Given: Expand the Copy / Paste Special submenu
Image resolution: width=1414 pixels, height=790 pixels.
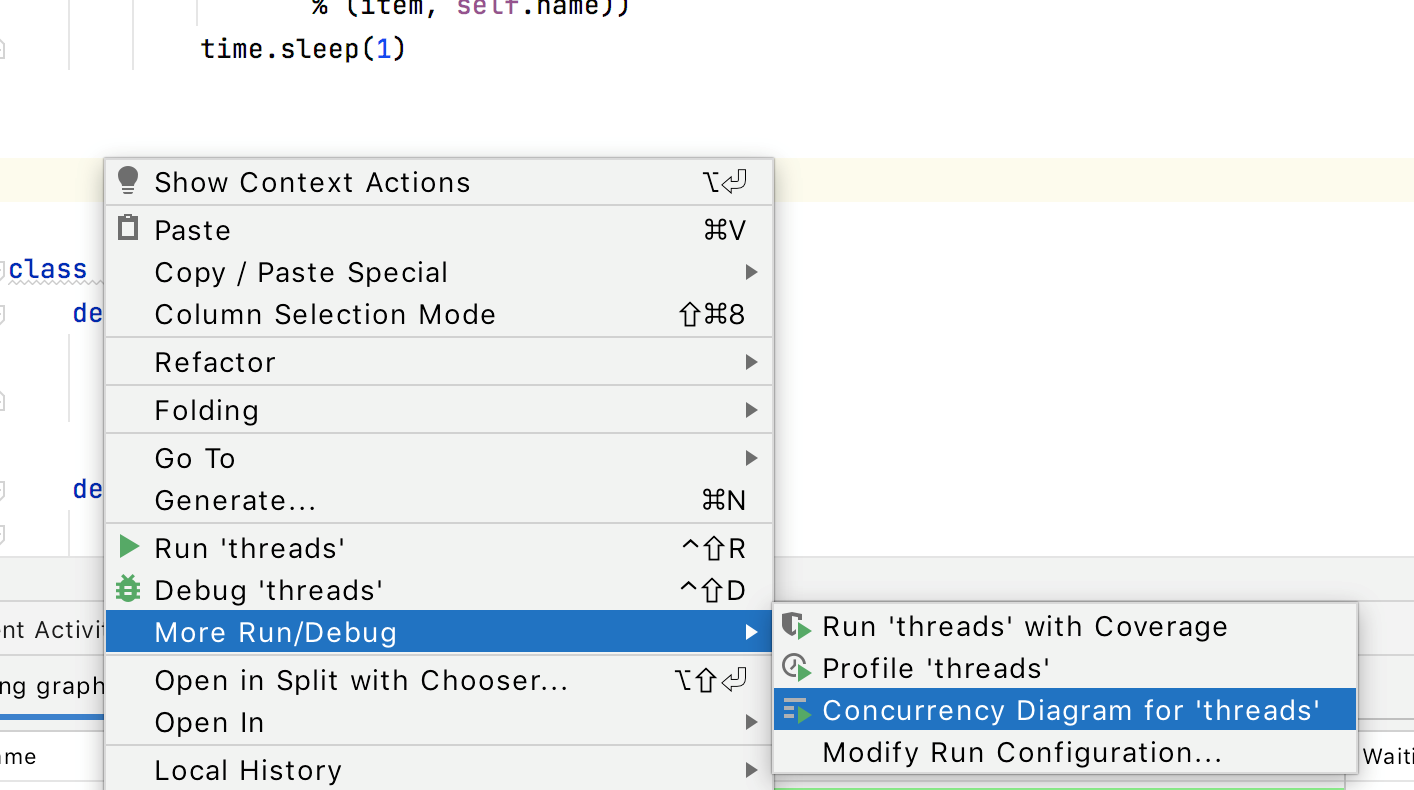Looking at the screenshot, I should 300,272.
